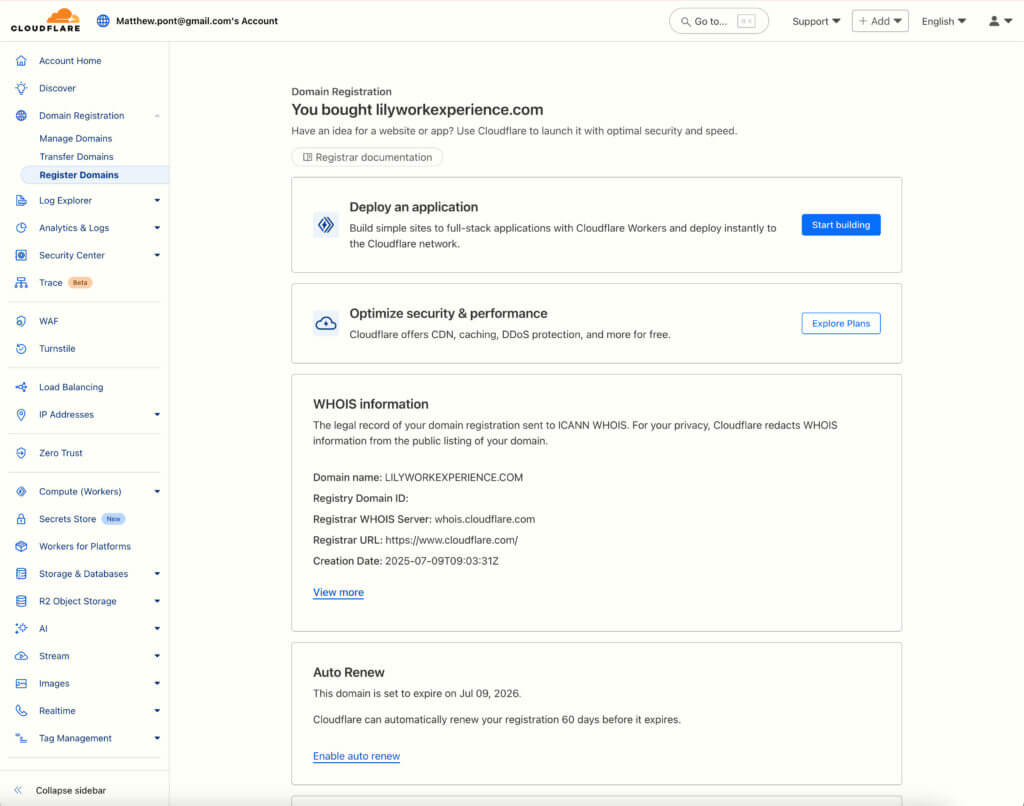This screenshot has height=806, width=1024.
Task: Expand the Analytics & Logs submenu arrow
Action: 157,228
